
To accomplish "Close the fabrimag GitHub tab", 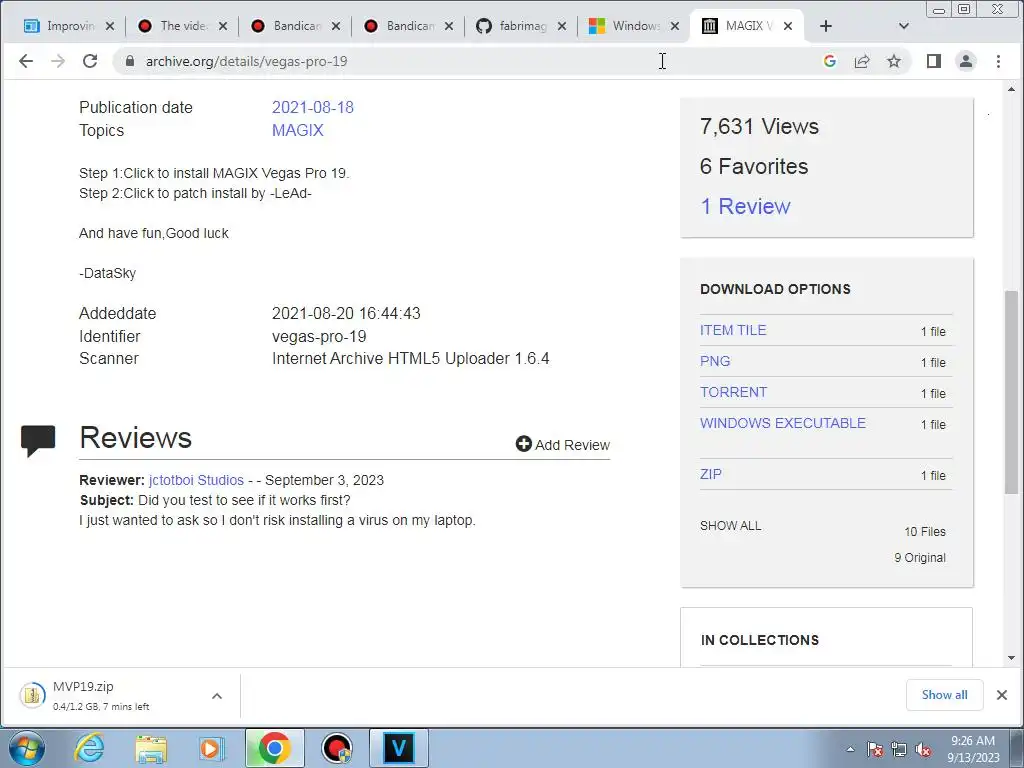I will [562, 25].
